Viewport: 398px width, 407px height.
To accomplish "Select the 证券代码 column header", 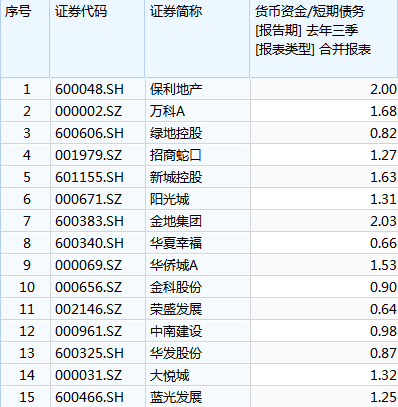I will click(x=97, y=39).
